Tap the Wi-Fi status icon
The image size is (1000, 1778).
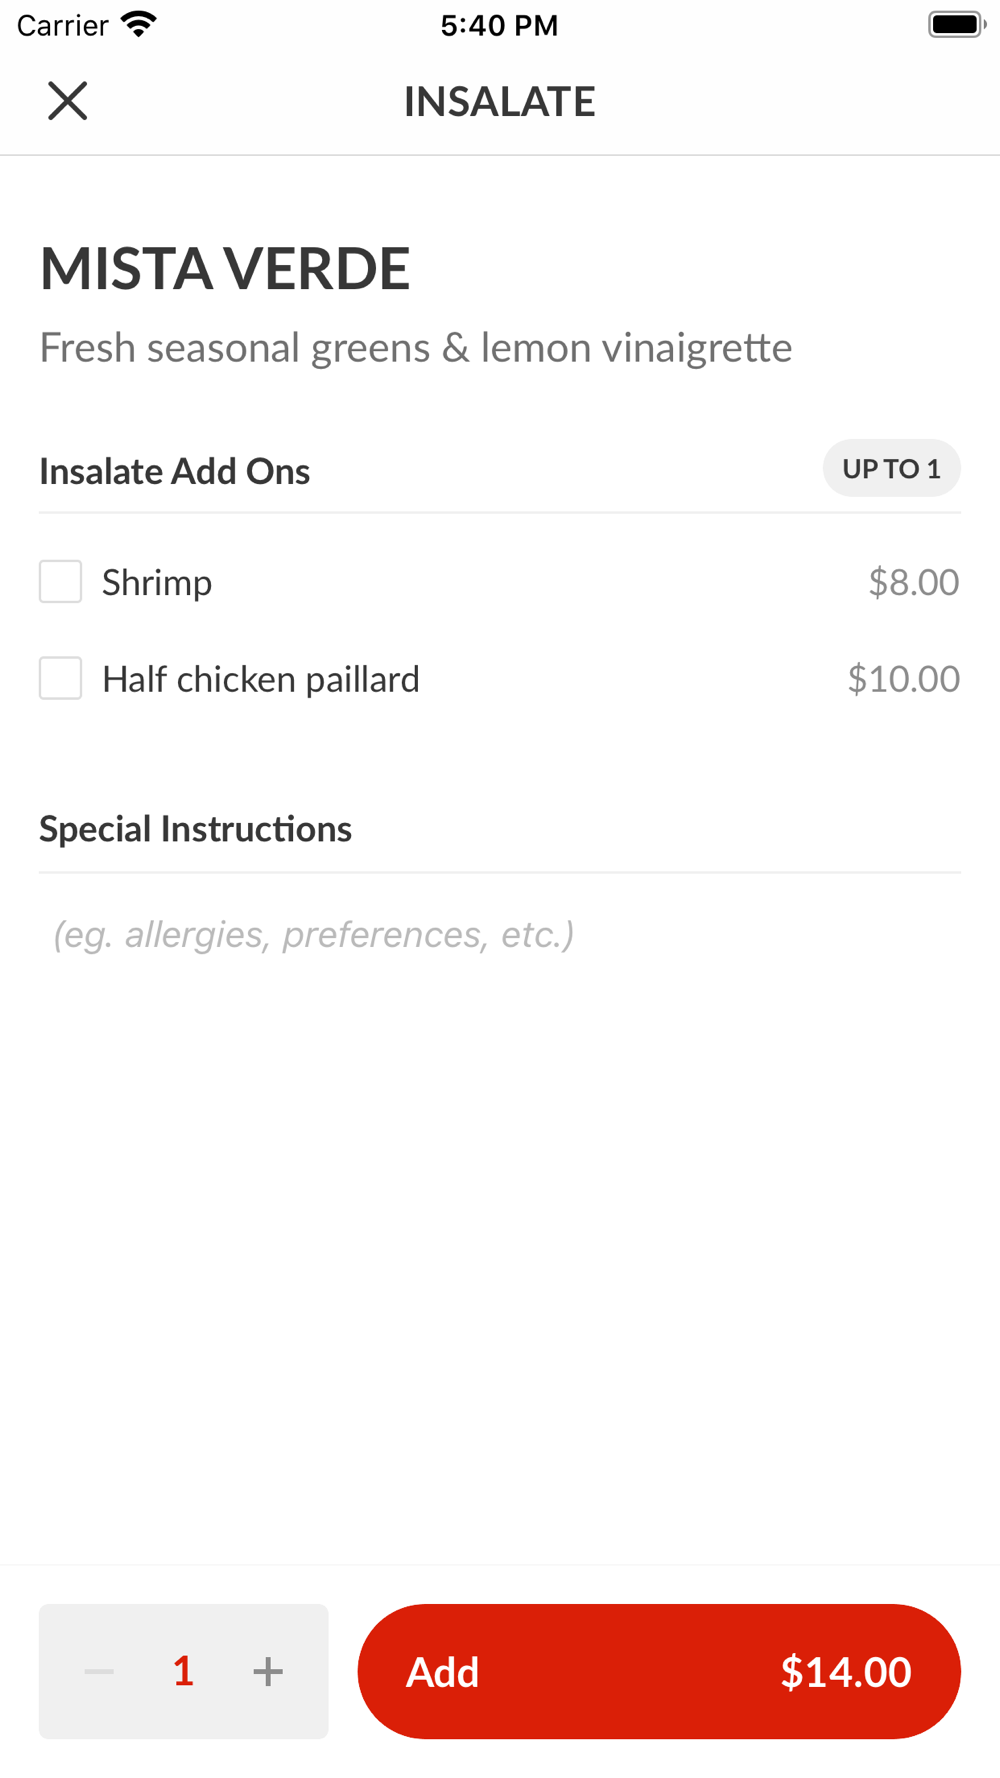click(139, 24)
